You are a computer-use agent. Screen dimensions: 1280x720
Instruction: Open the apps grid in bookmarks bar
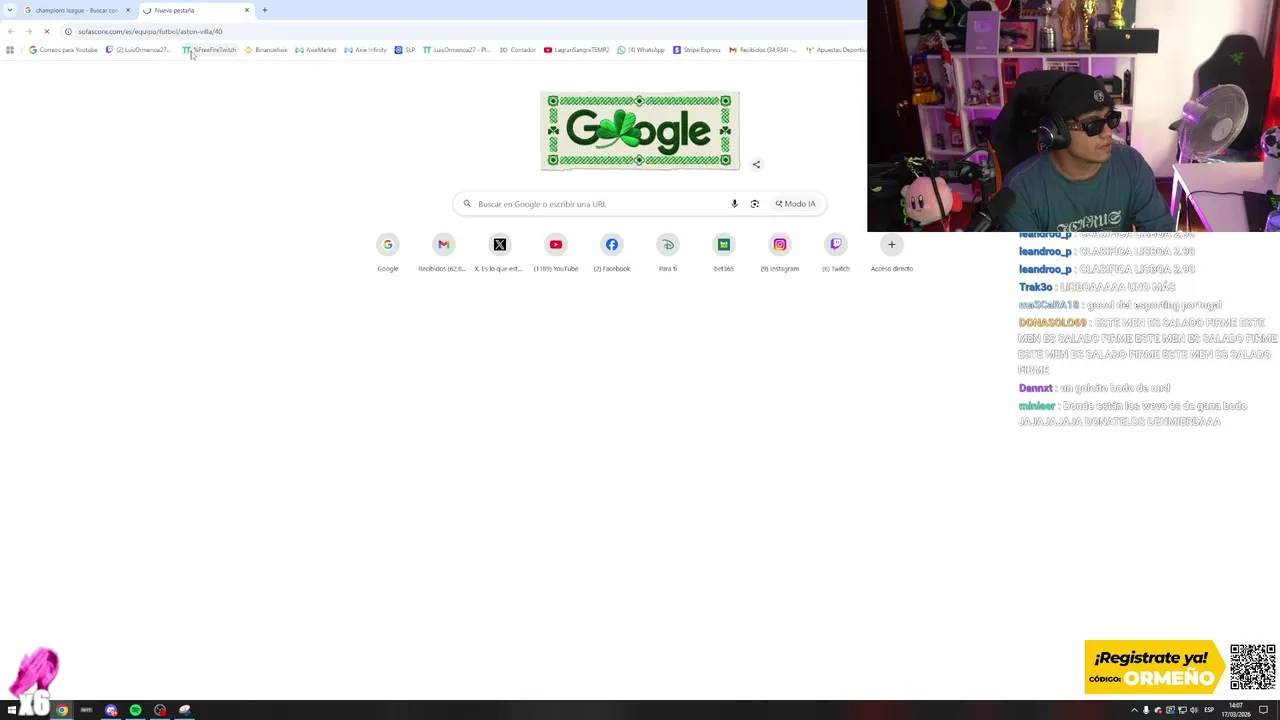10,50
